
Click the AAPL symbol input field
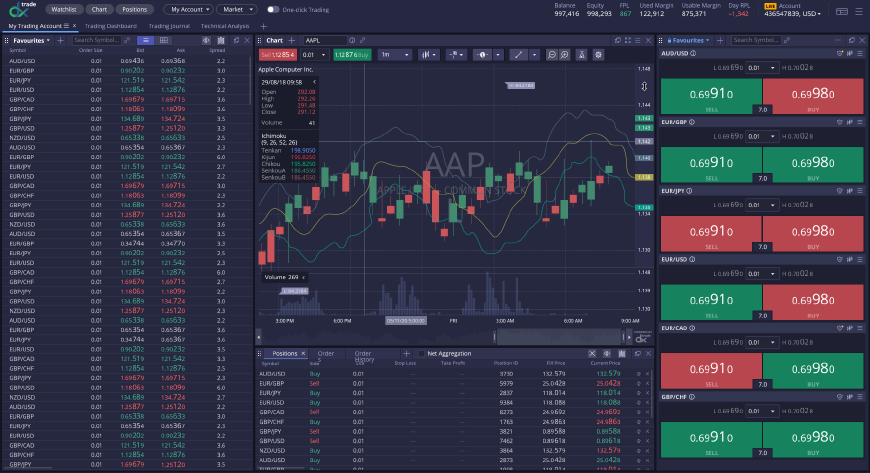(325, 41)
